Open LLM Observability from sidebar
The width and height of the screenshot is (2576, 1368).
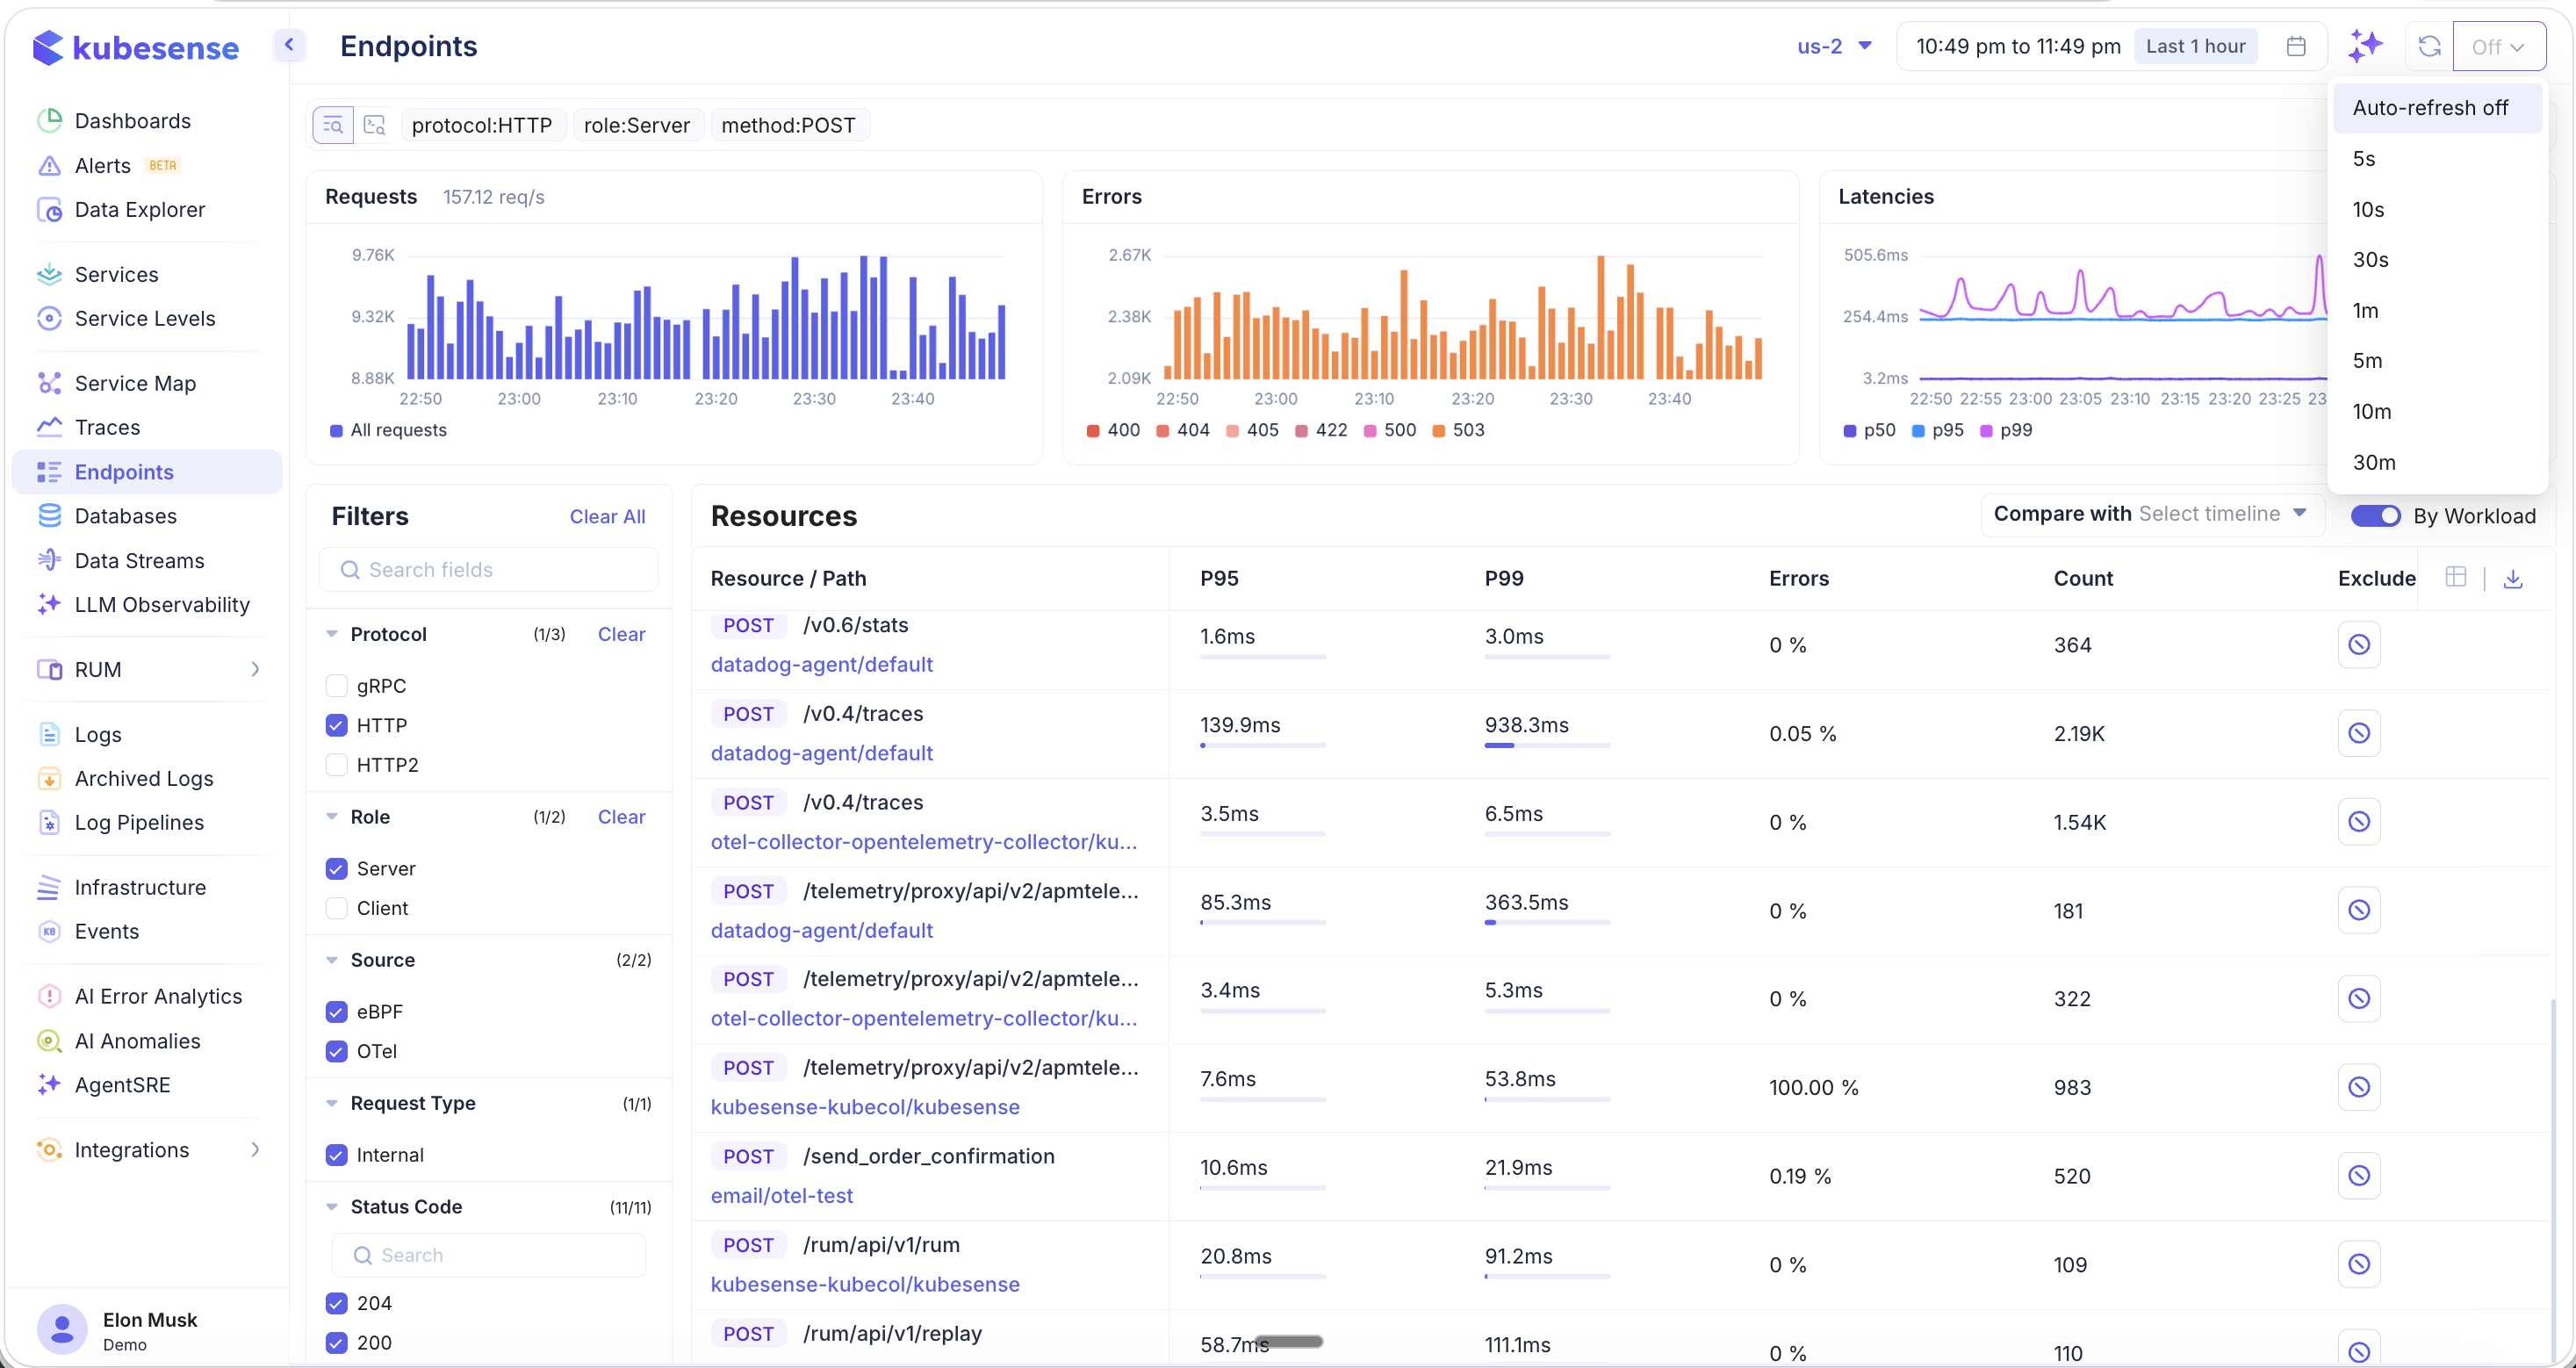(162, 604)
